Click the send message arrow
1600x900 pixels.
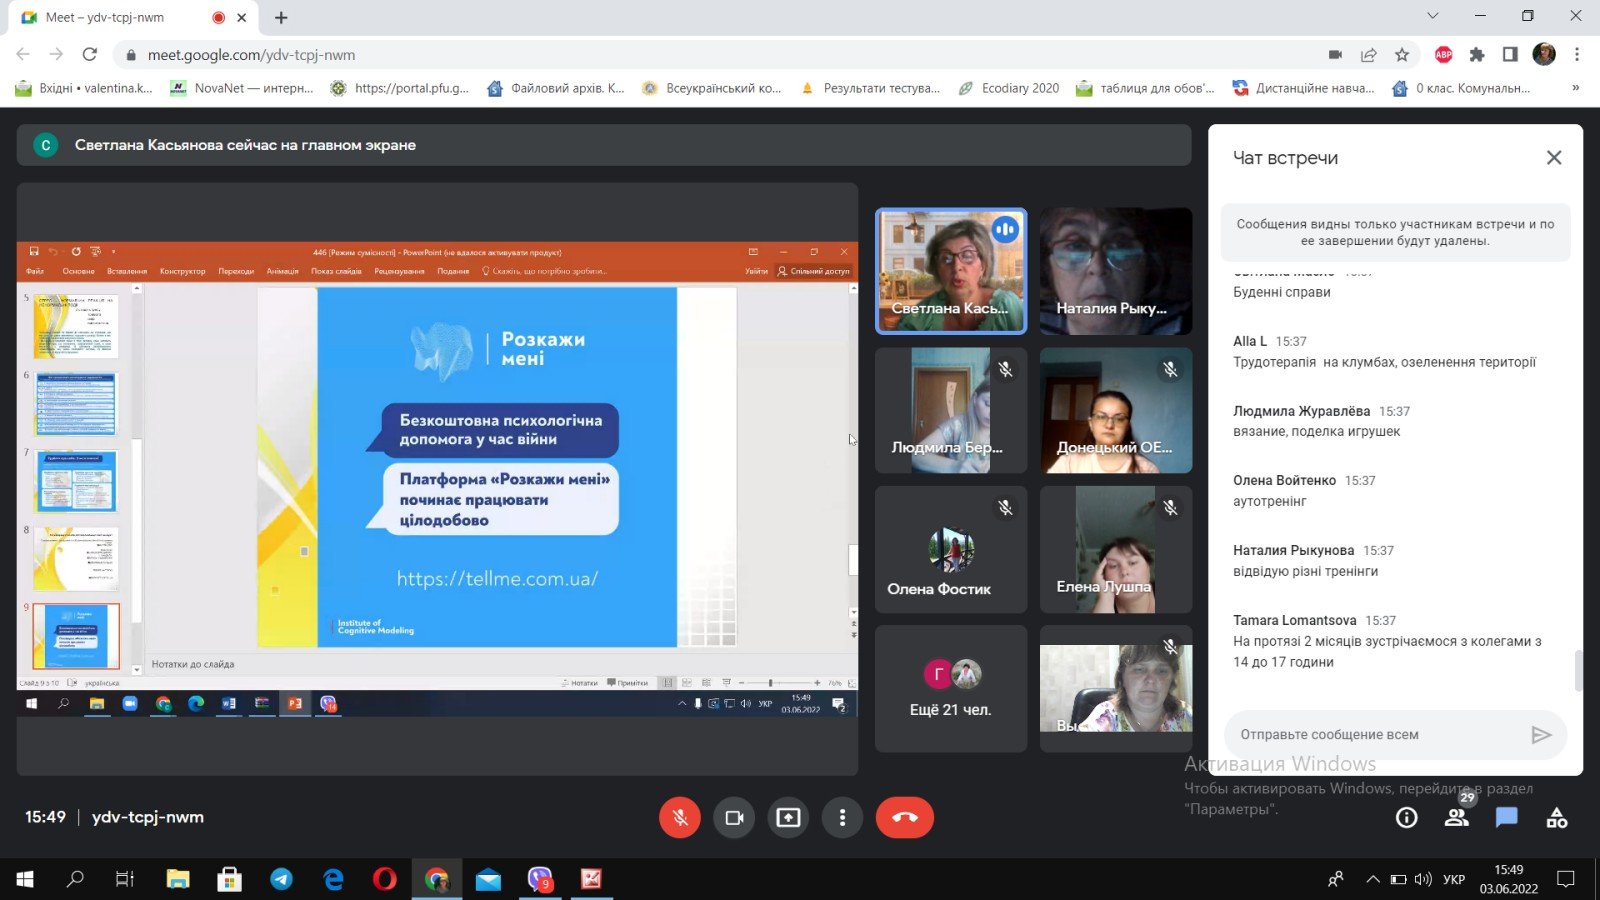point(1541,735)
